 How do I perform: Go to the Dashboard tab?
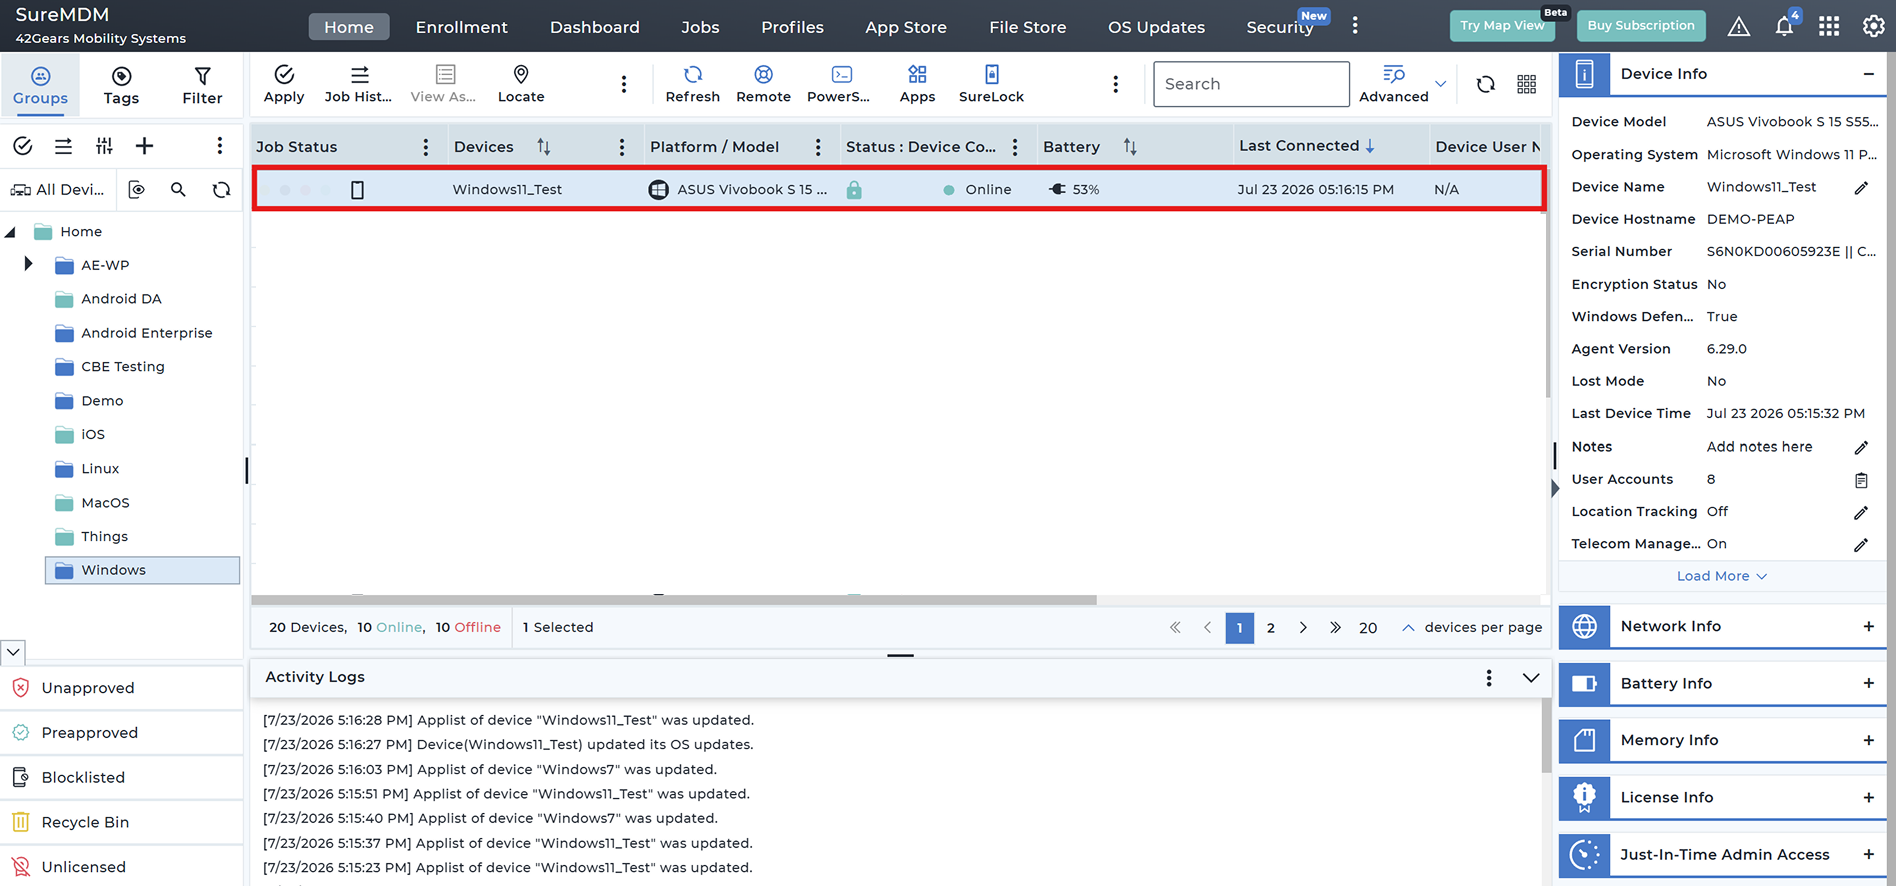click(594, 27)
